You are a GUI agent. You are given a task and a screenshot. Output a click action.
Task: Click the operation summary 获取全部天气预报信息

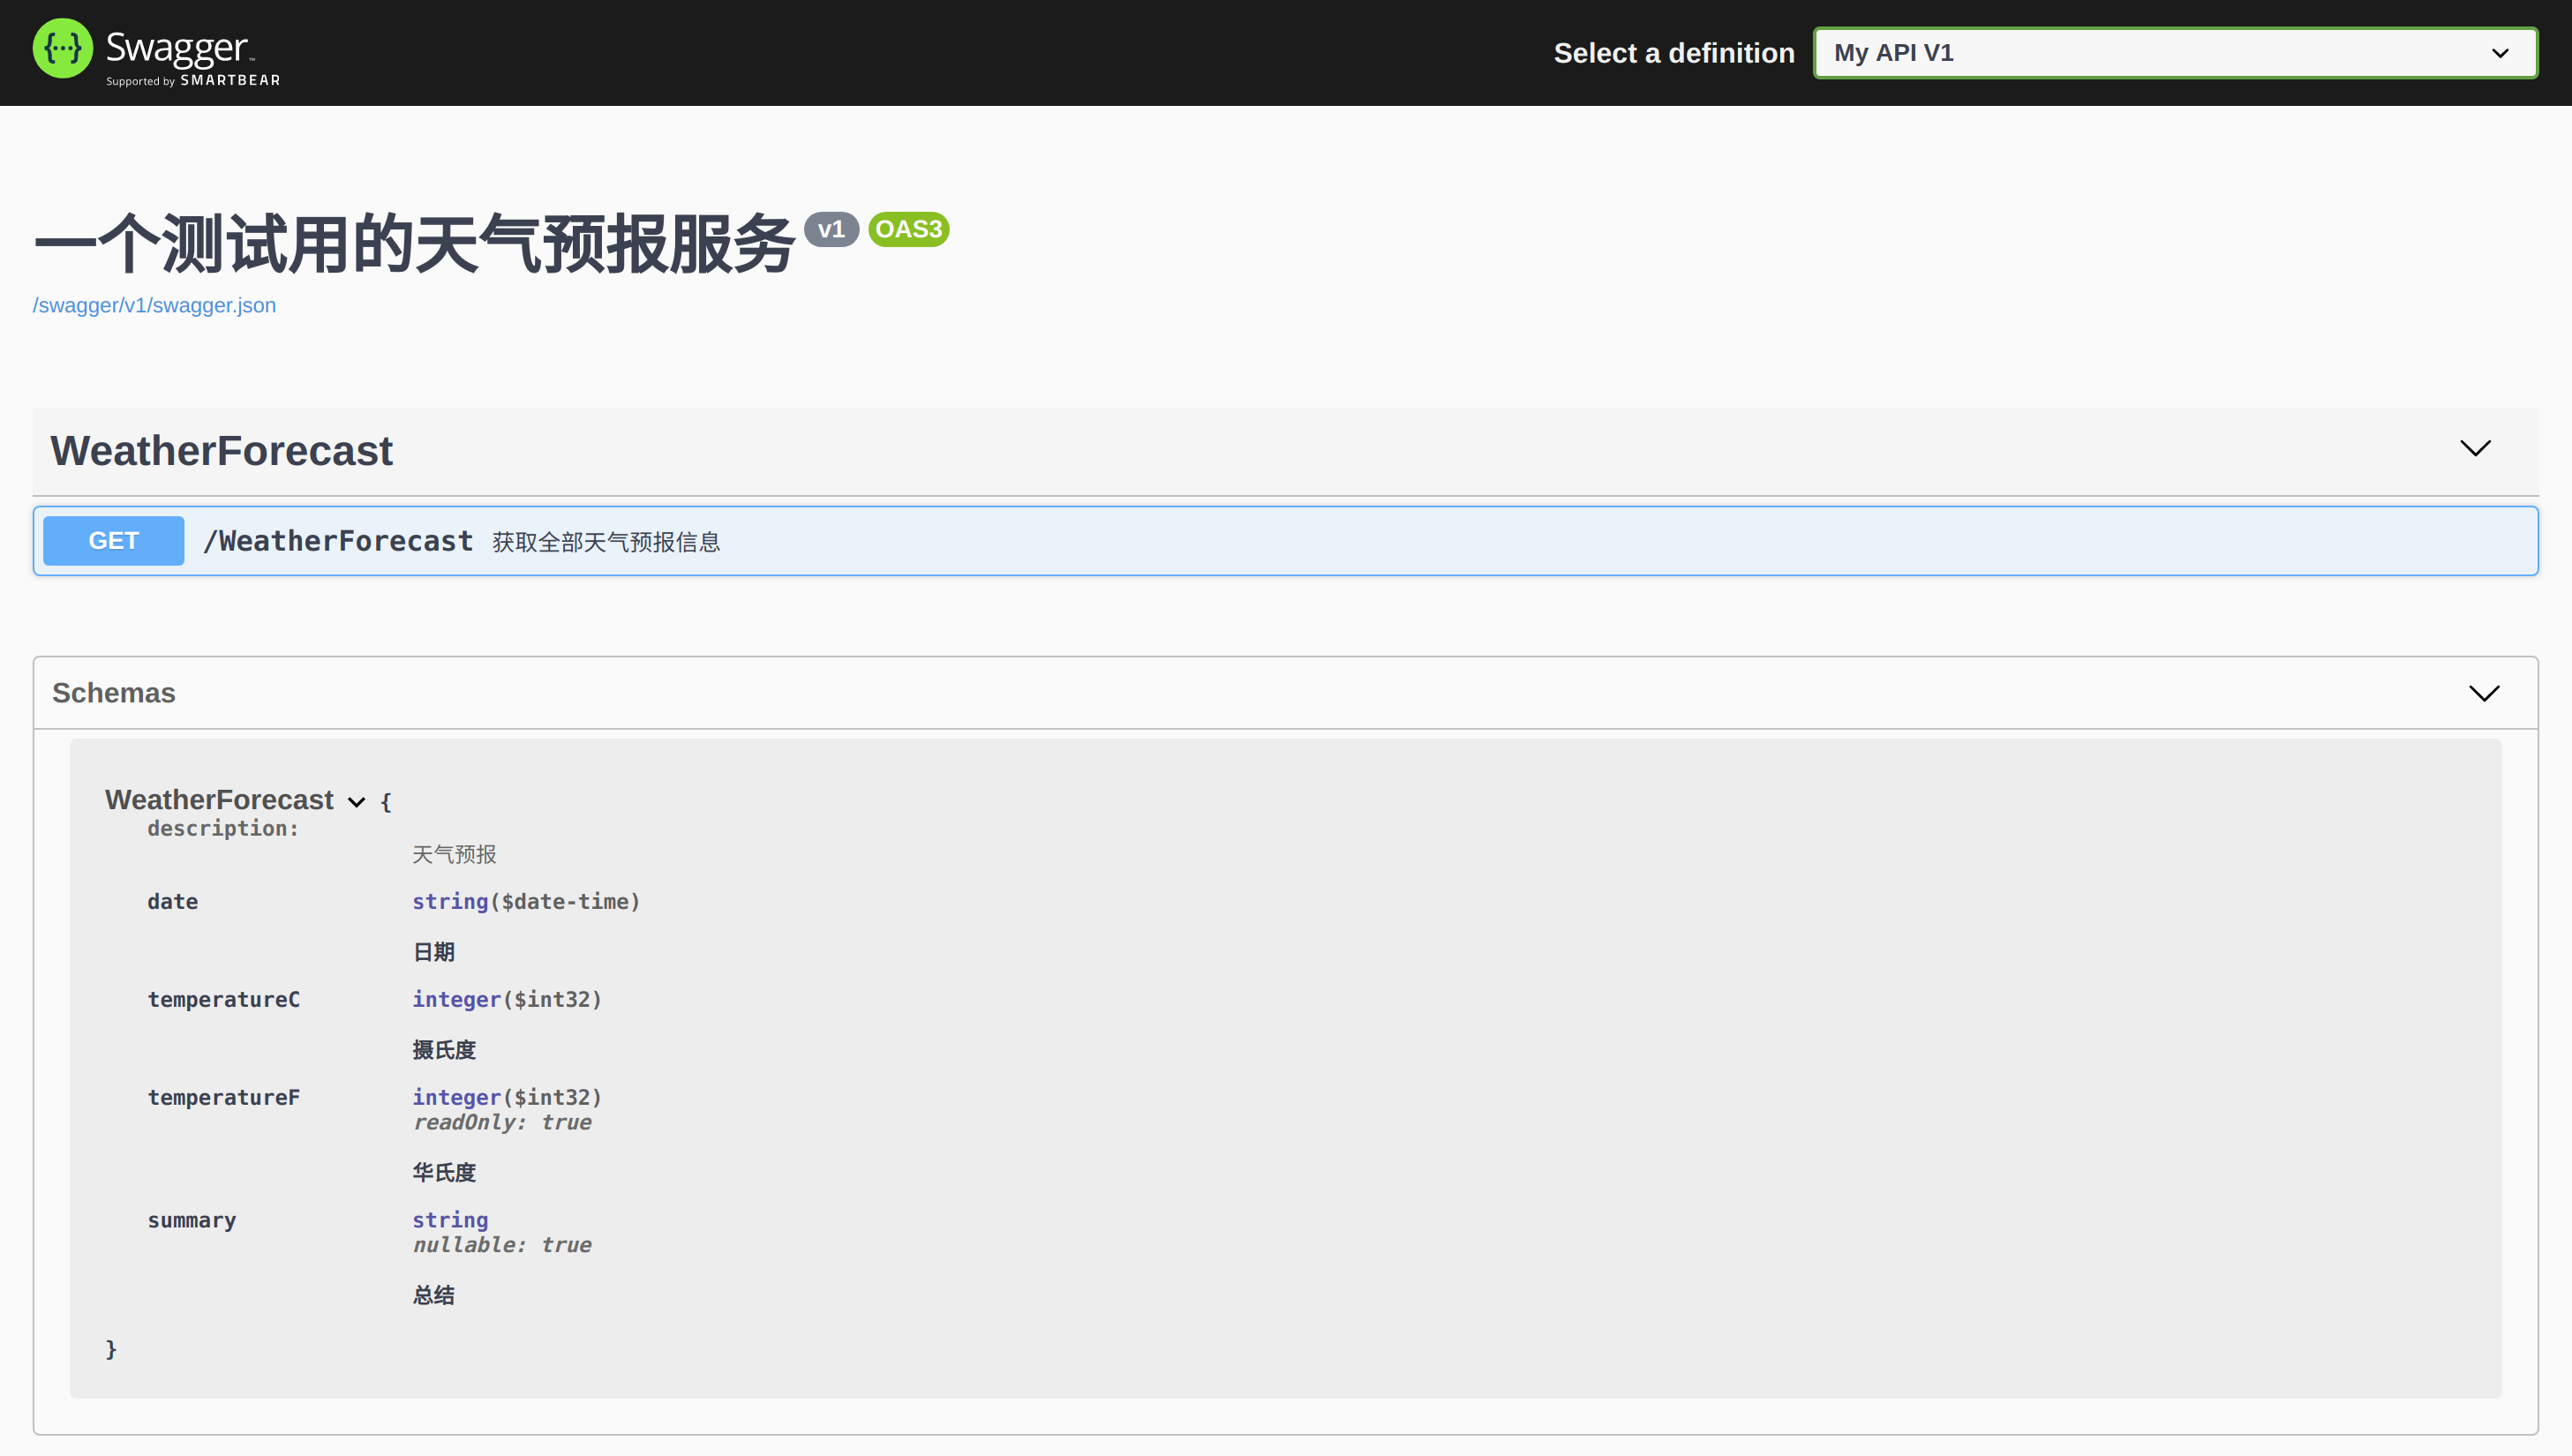tap(606, 542)
